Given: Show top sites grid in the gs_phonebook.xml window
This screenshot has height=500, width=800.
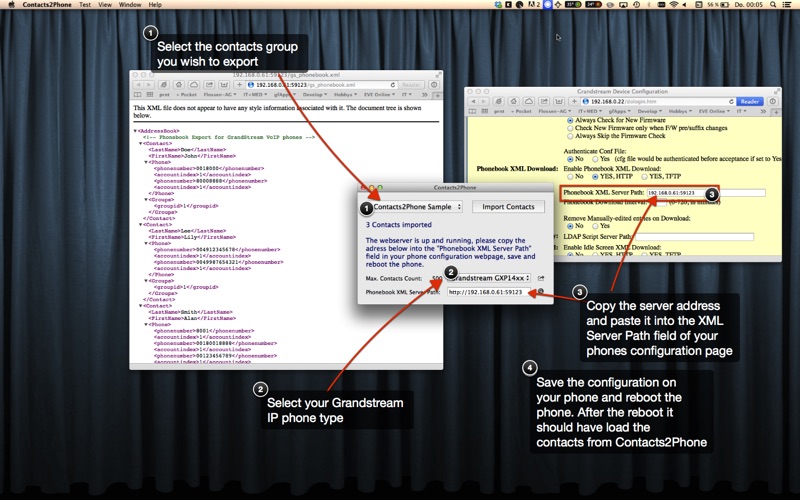Looking at the screenshot, I should coord(149,95).
